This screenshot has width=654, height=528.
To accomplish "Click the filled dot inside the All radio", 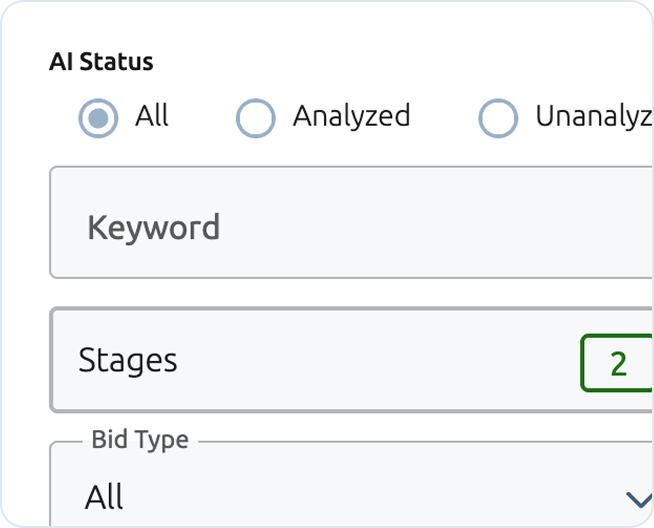I will pos(98,118).
